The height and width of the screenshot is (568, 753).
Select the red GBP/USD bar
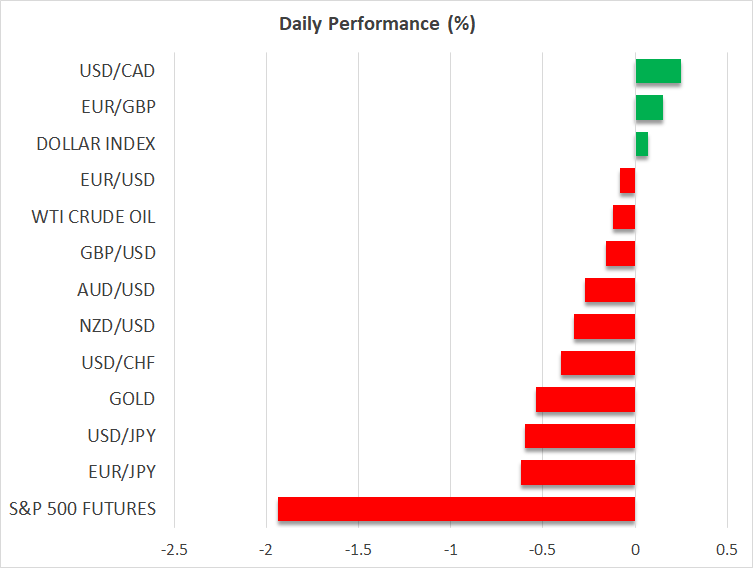point(620,253)
